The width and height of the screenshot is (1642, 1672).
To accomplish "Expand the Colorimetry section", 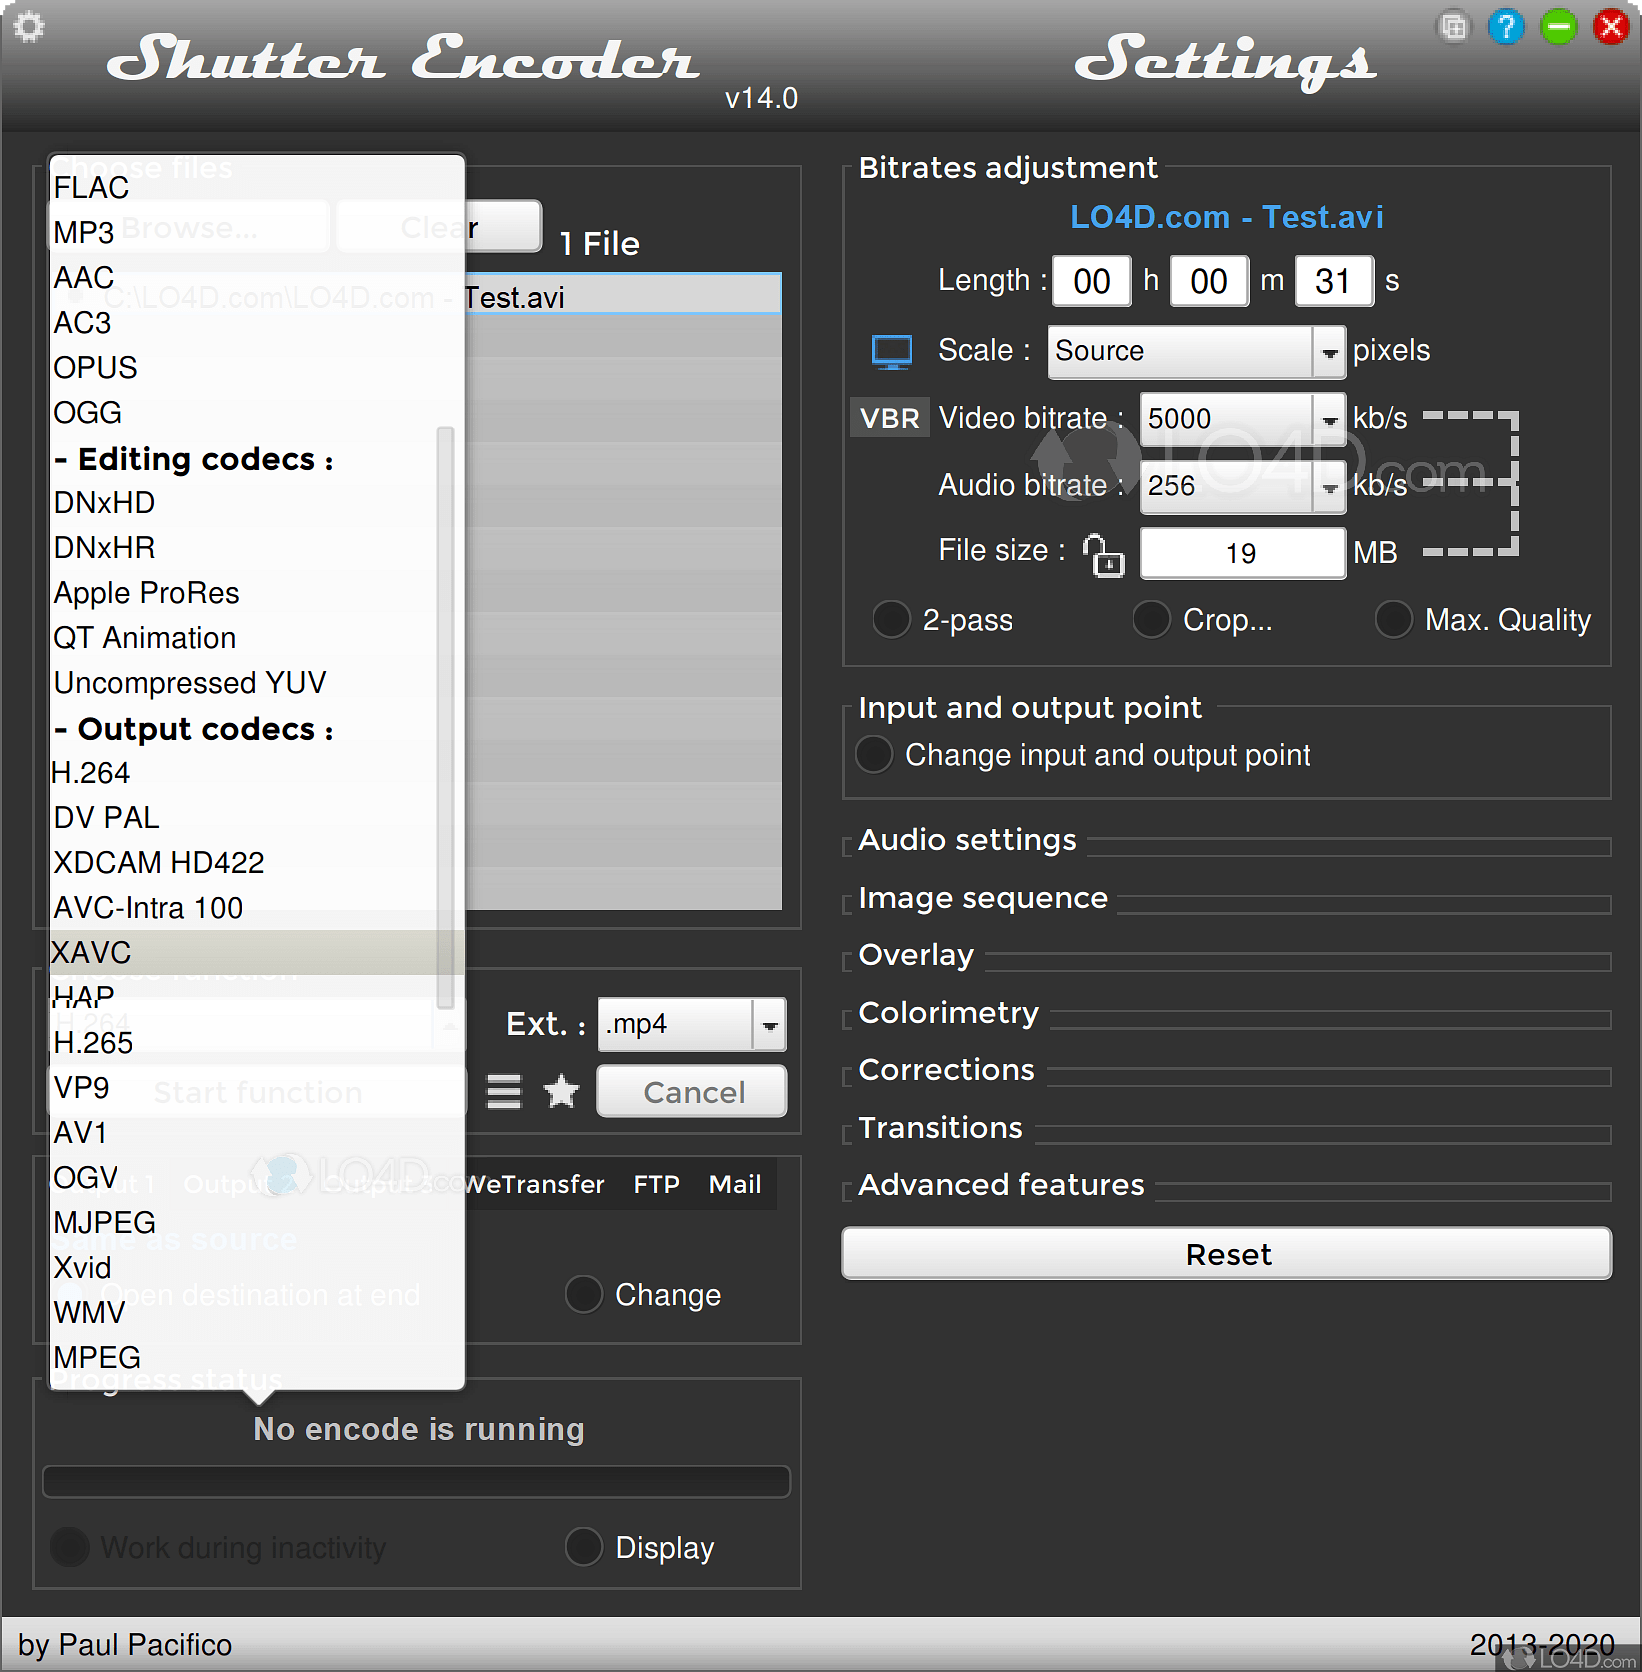I will pyautogui.click(x=948, y=1013).
